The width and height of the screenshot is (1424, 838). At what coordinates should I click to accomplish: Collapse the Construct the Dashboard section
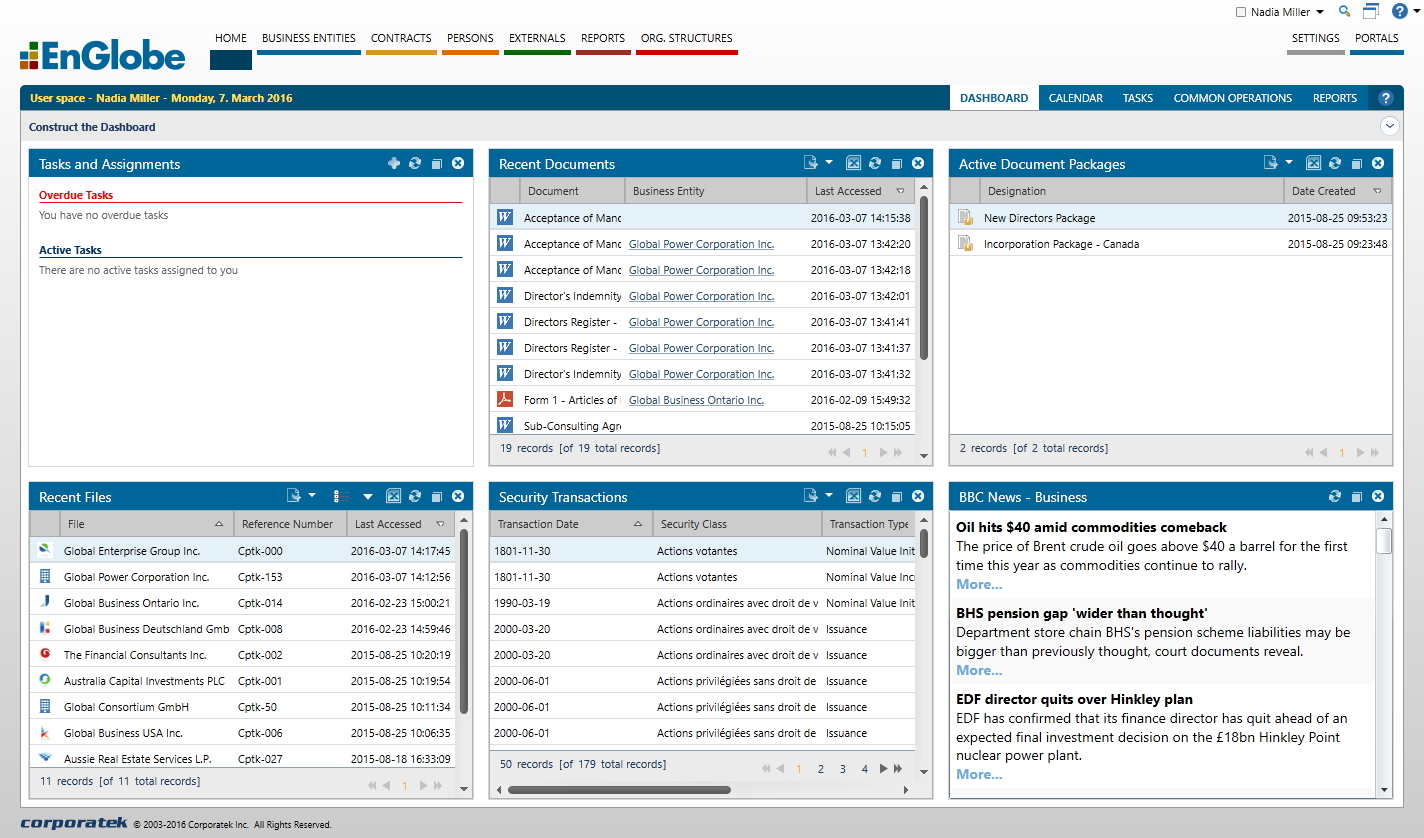tap(1389, 126)
